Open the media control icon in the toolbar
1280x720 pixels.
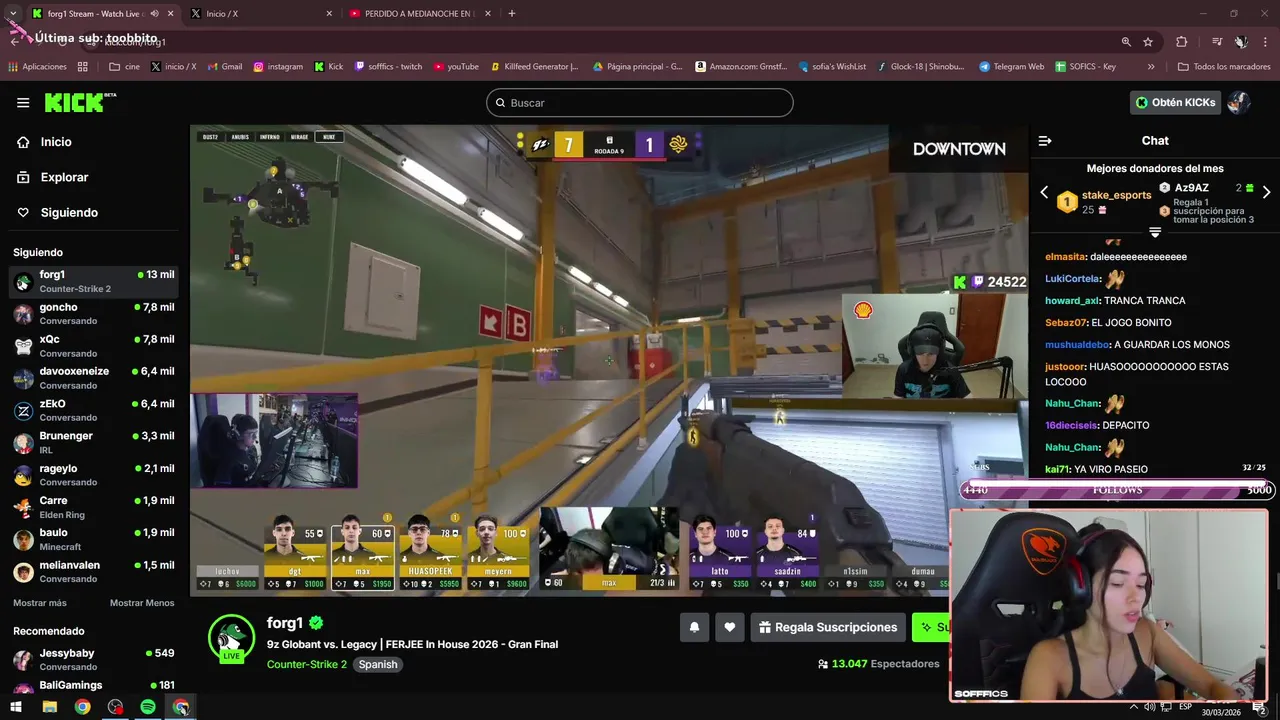[1217, 42]
